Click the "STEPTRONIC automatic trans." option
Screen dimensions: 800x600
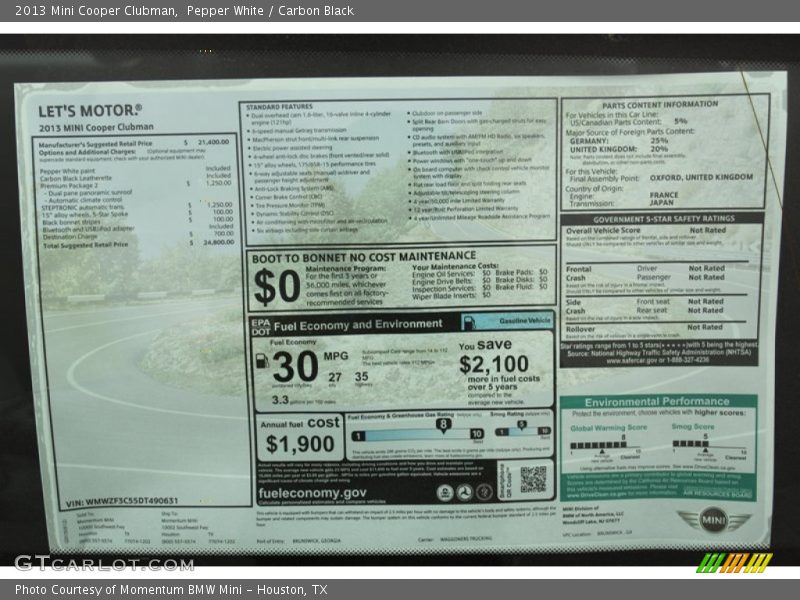click(x=83, y=207)
